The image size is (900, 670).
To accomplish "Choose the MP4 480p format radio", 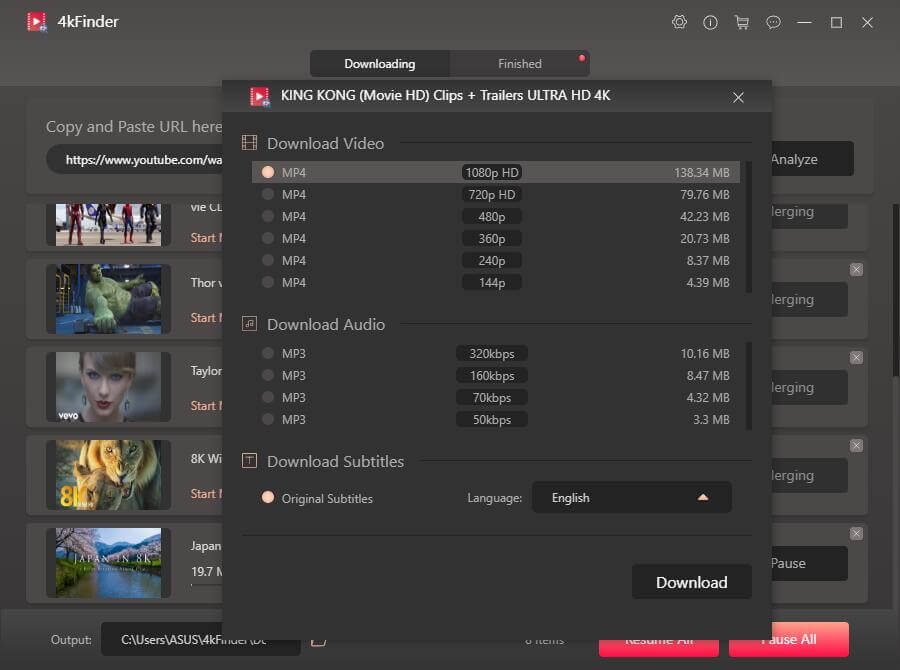I will pyautogui.click(x=268, y=216).
